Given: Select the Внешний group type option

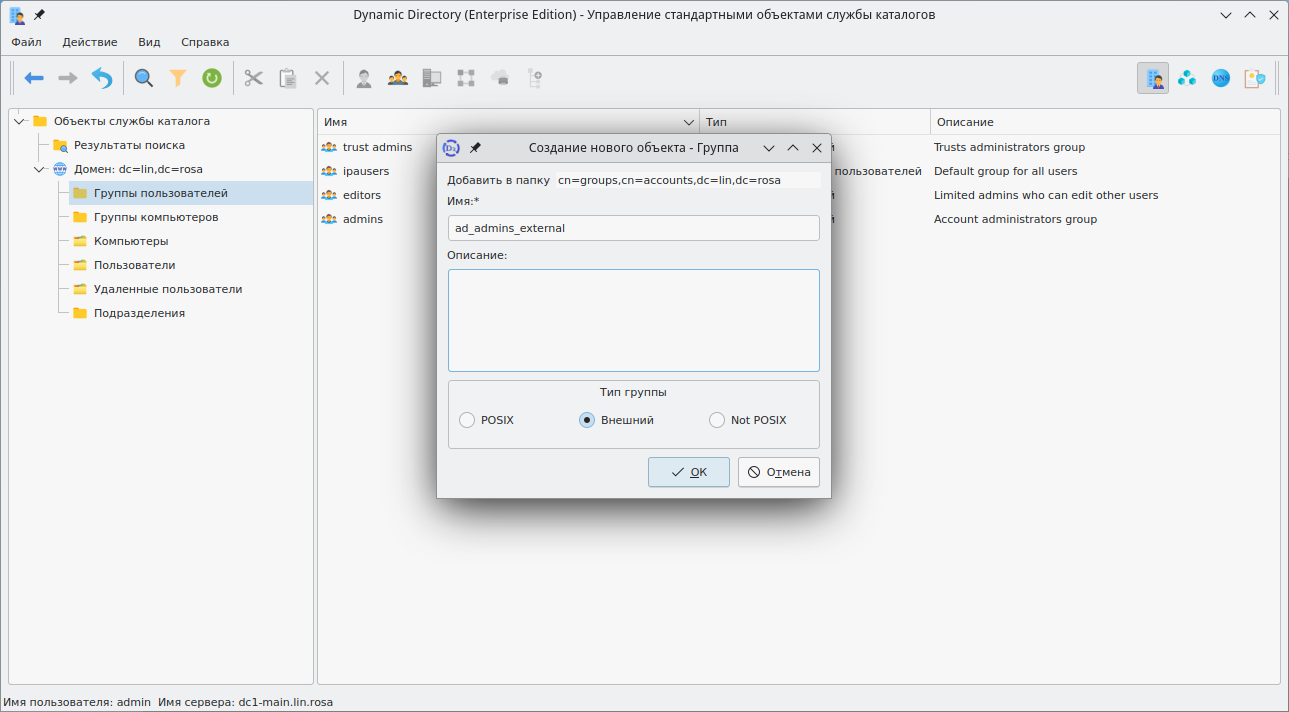Looking at the screenshot, I should [587, 420].
